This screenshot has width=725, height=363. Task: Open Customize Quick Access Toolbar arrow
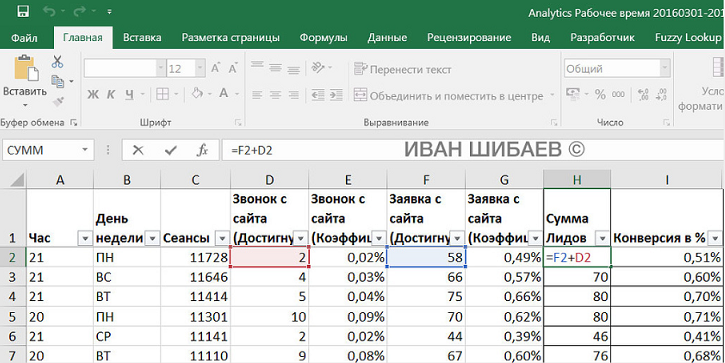click(110, 12)
